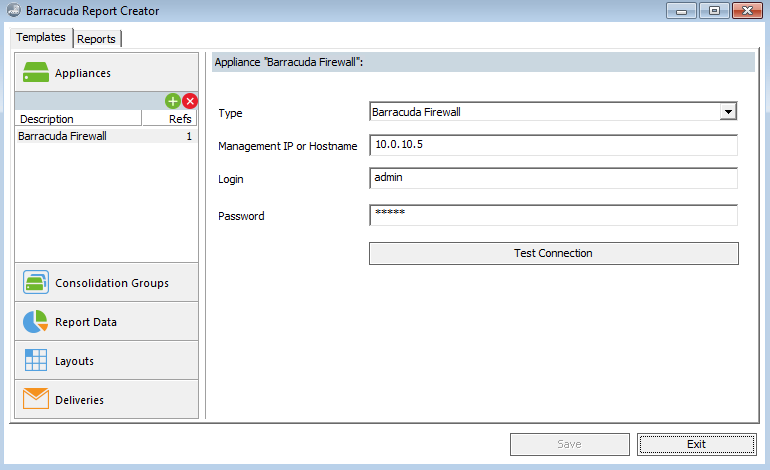This screenshot has height=470, width=770.
Task: Open the Consolidation Groups section label
Action: 112,283
